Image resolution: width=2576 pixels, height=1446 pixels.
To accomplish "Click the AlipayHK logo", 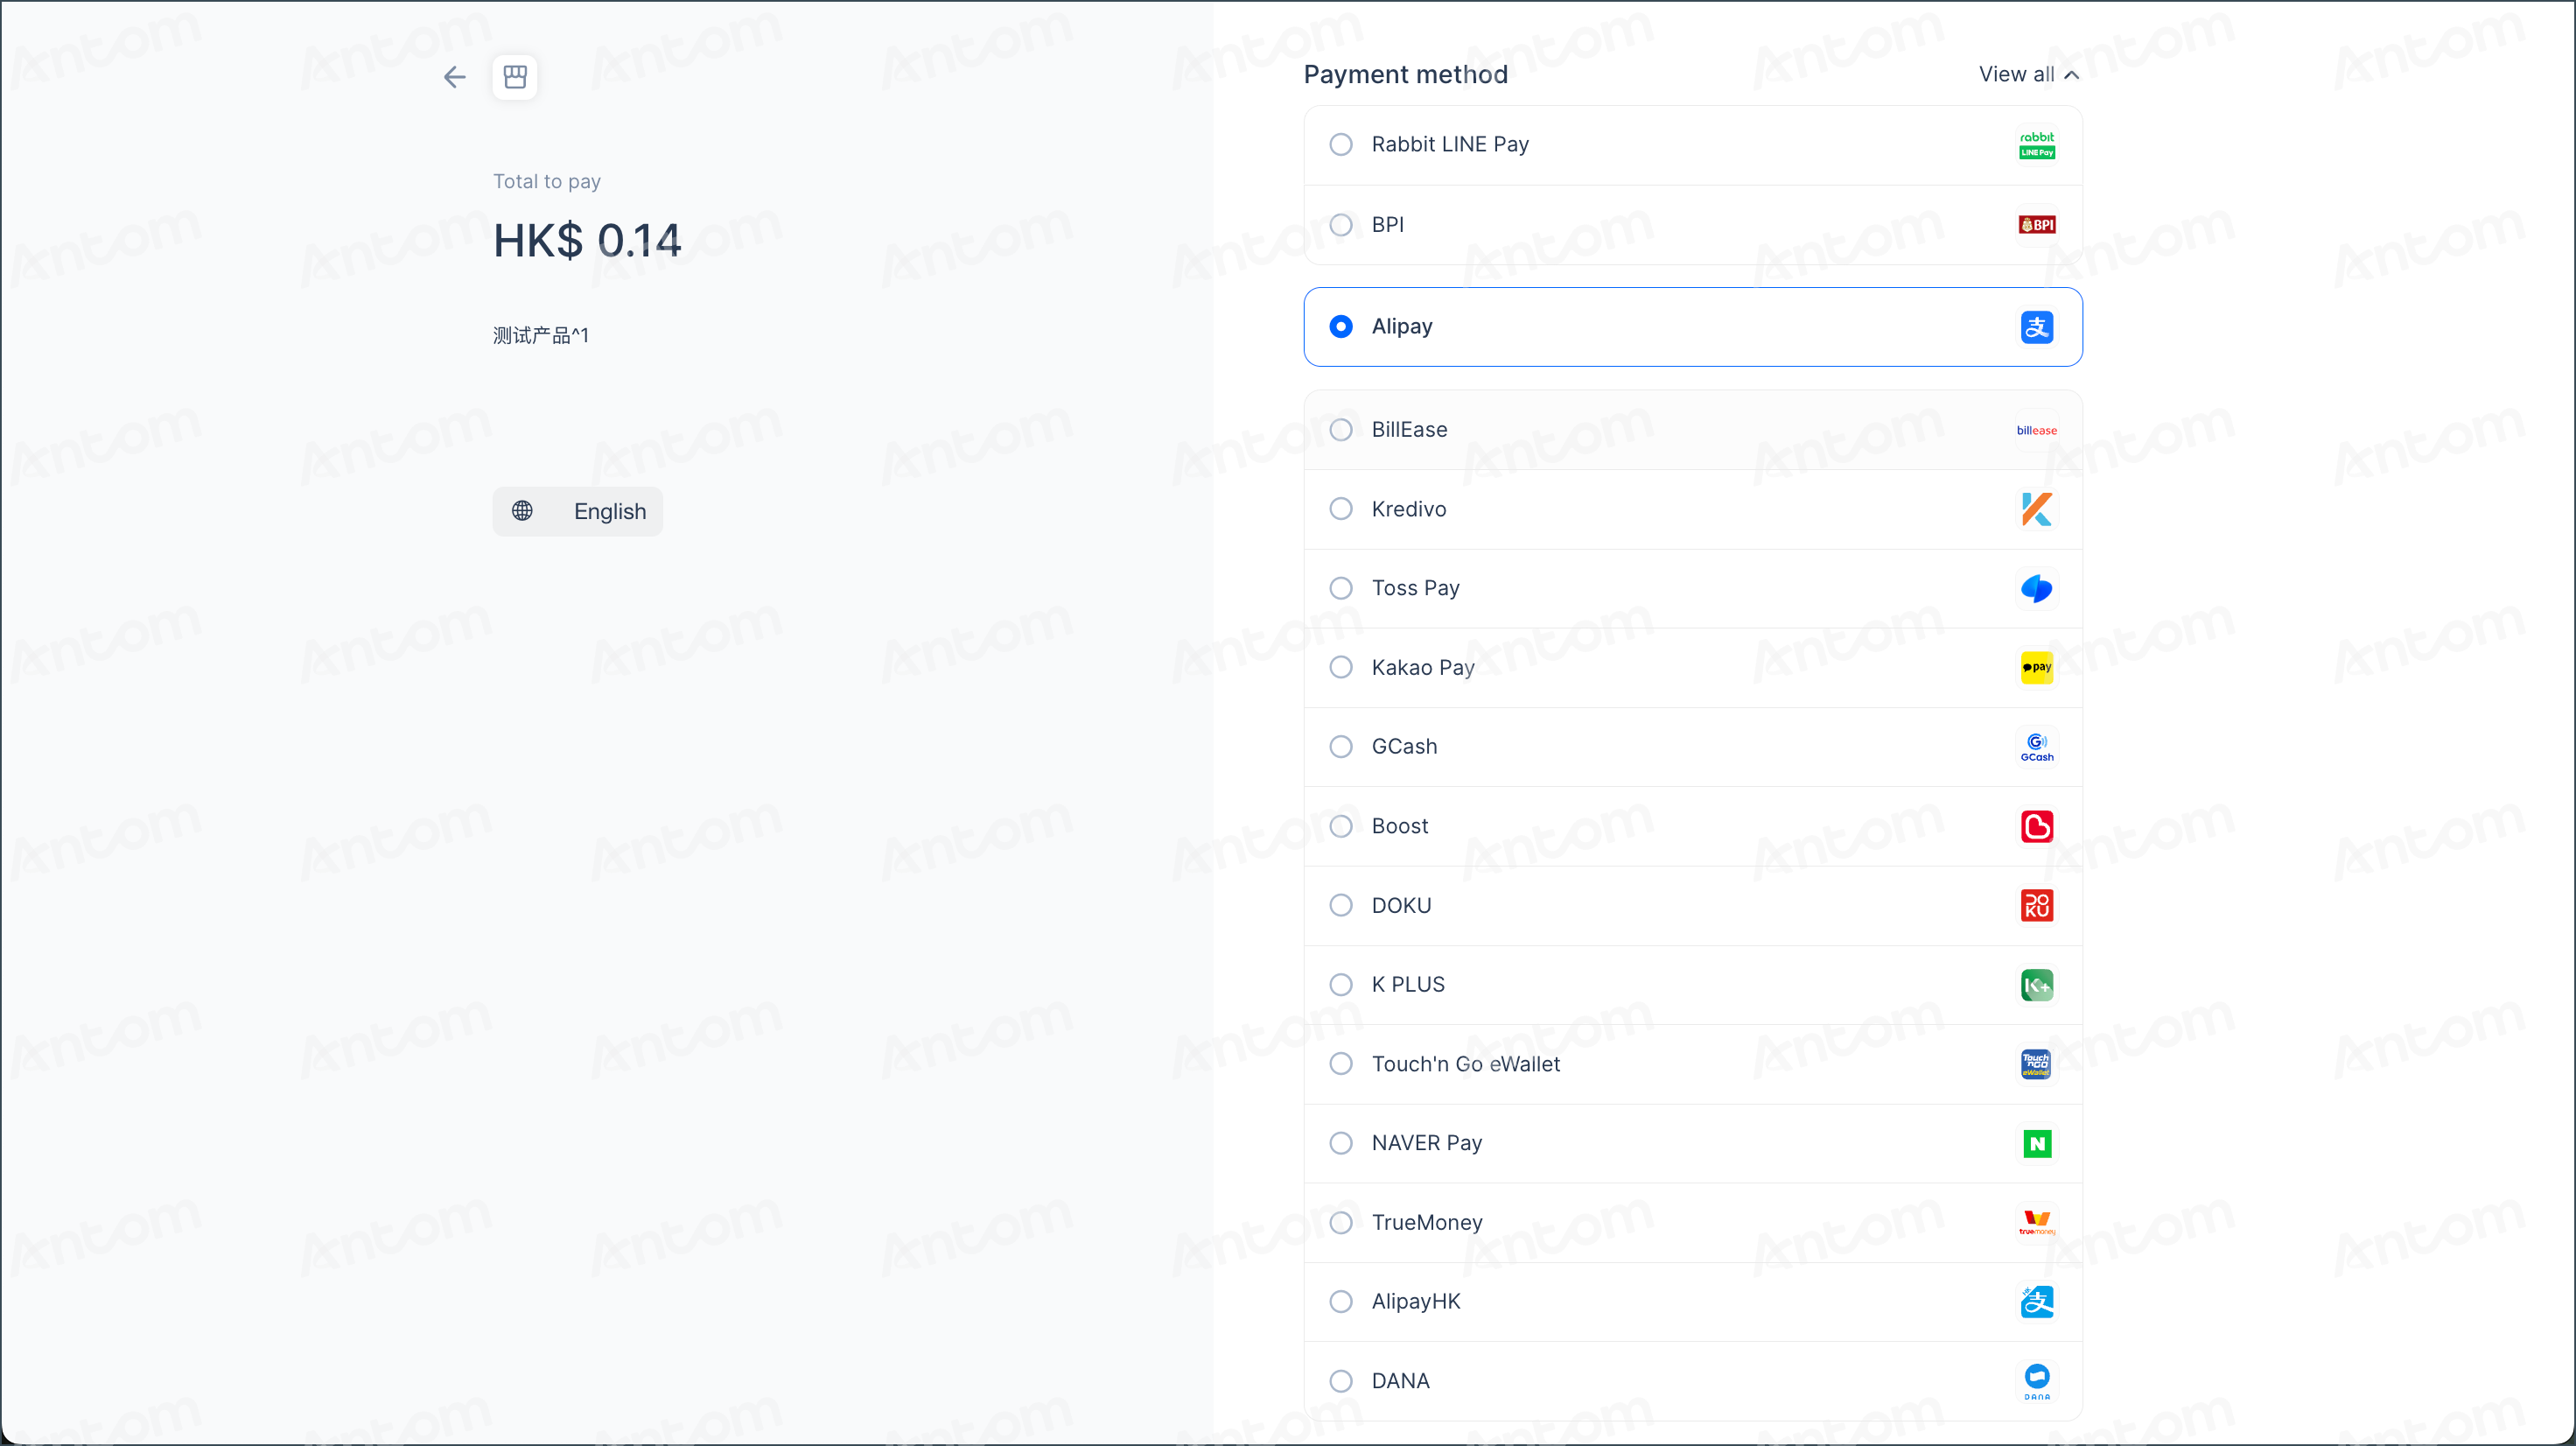I will (x=2036, y=1302).
